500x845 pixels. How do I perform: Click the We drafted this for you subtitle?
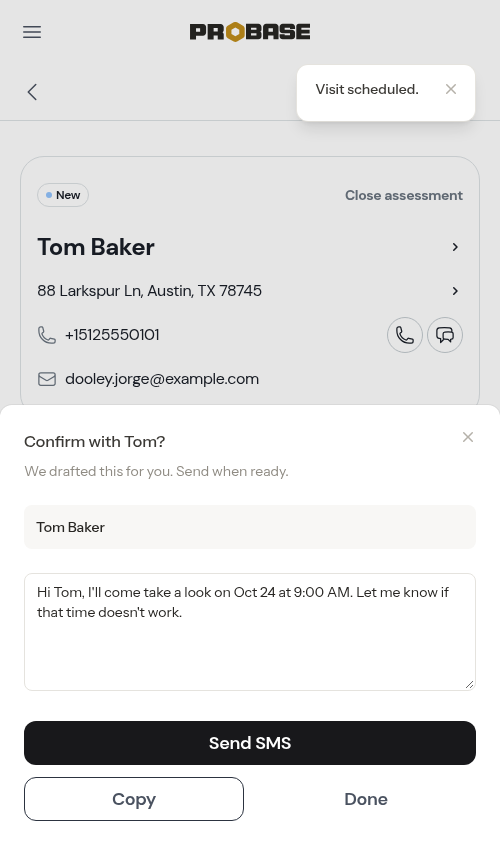click(x=156, y=472)
